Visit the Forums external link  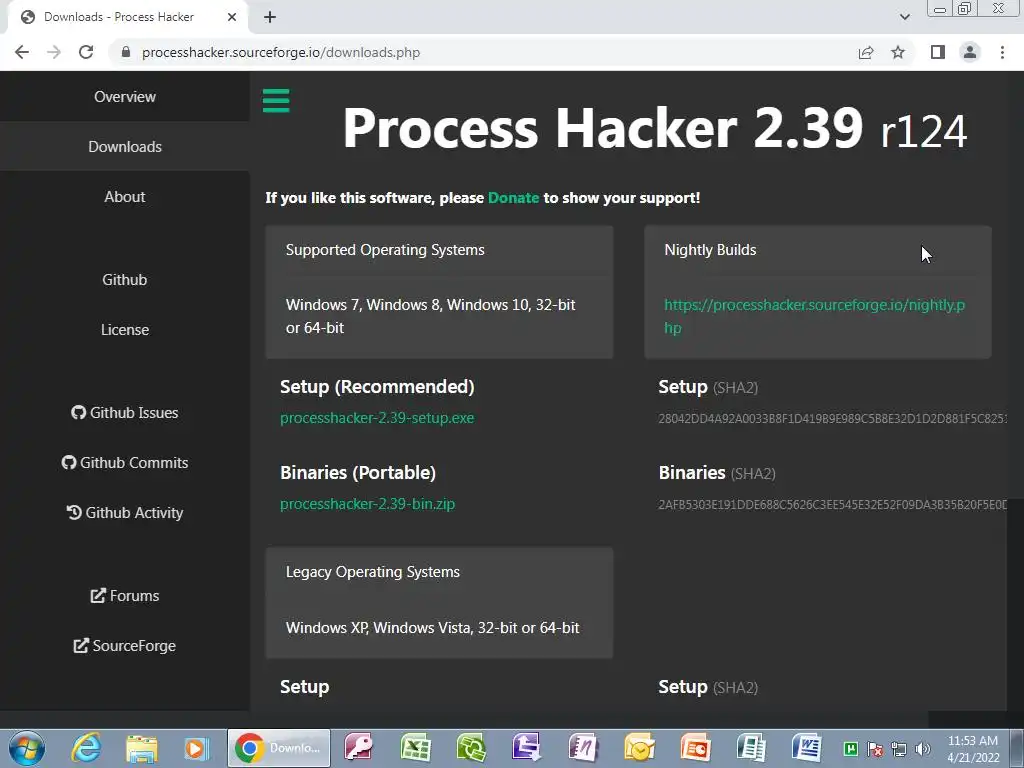pyautogui.click(x=125, y=596)
